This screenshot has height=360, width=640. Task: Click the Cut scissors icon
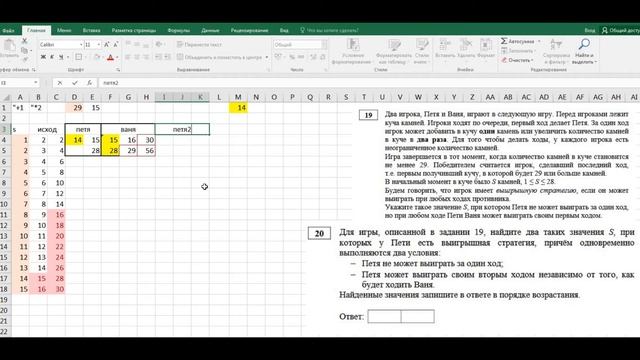point(24,41)
